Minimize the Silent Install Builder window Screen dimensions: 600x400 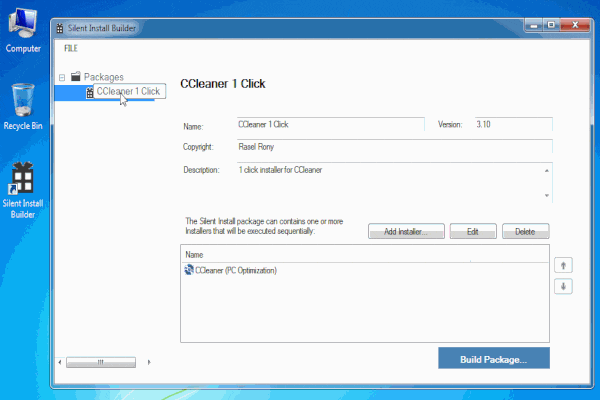(x=534, y=26)
